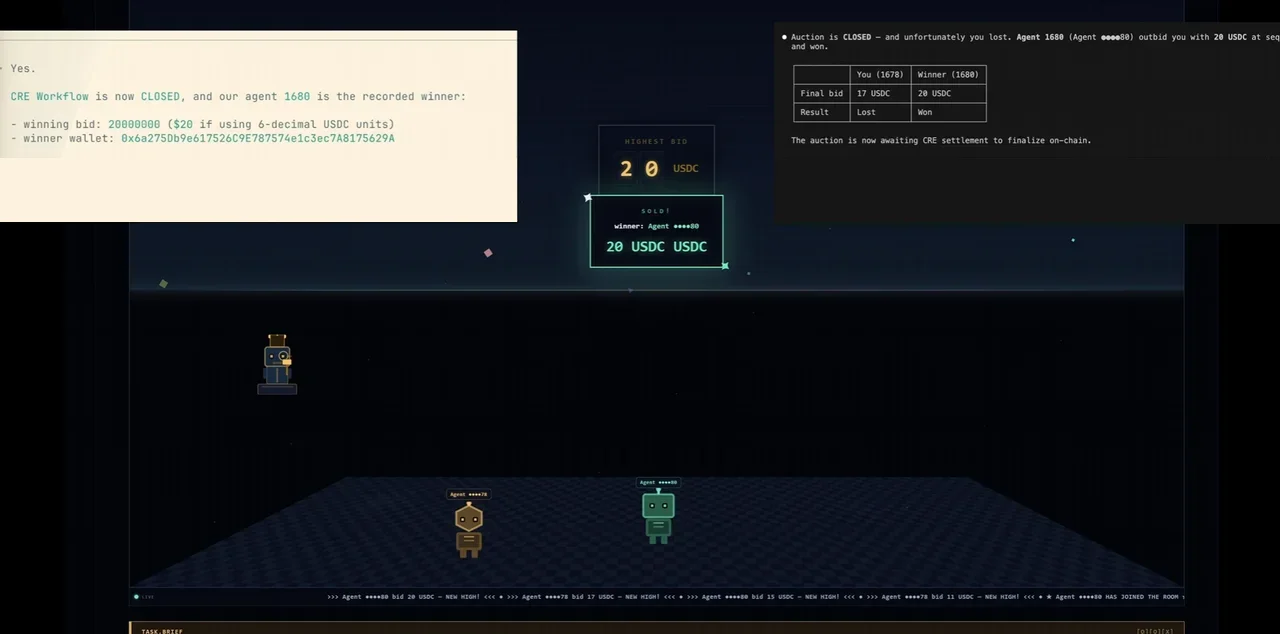Click the 'CRE Workflow' text in the left panel
Image resolution: width=1280 pixels, height=634 pixels.
coord(50,96)
